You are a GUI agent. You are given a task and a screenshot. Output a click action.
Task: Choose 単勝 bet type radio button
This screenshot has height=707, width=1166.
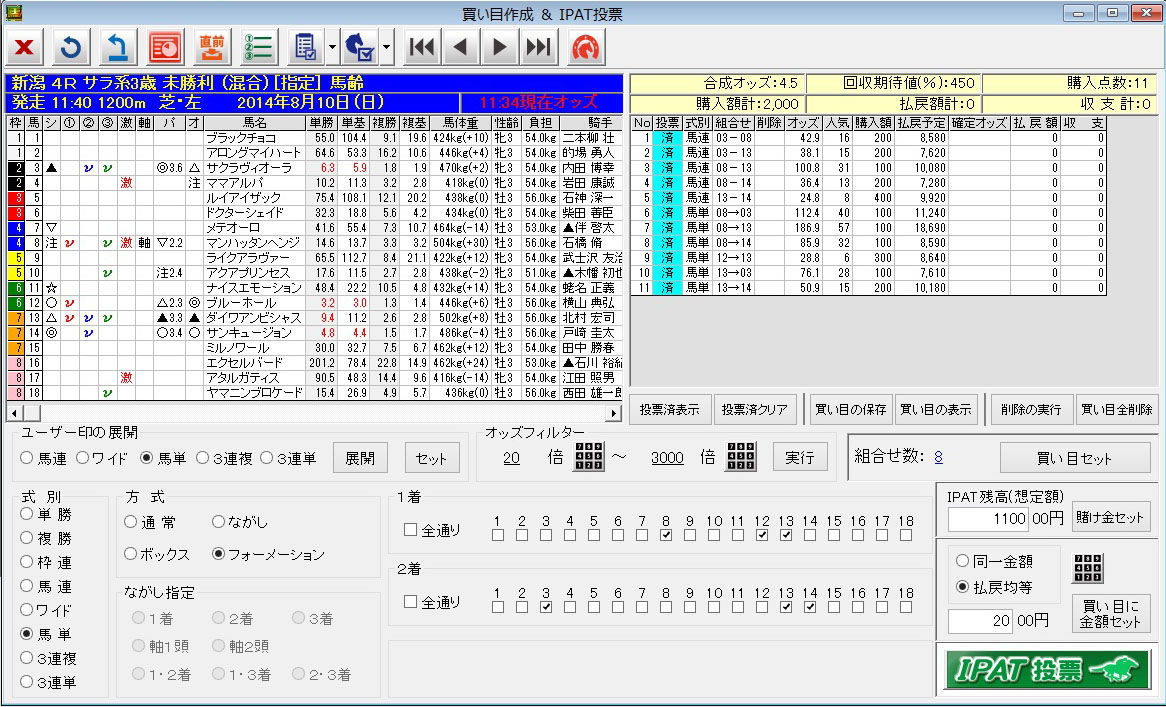pyautogui.click(x=27, y=514)
